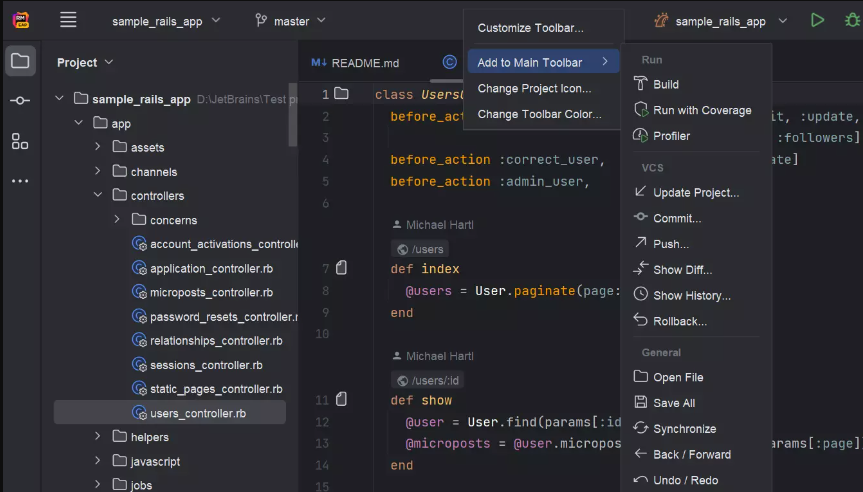Click the More tool windows ellipsis icon

click(x=20, y=181)
